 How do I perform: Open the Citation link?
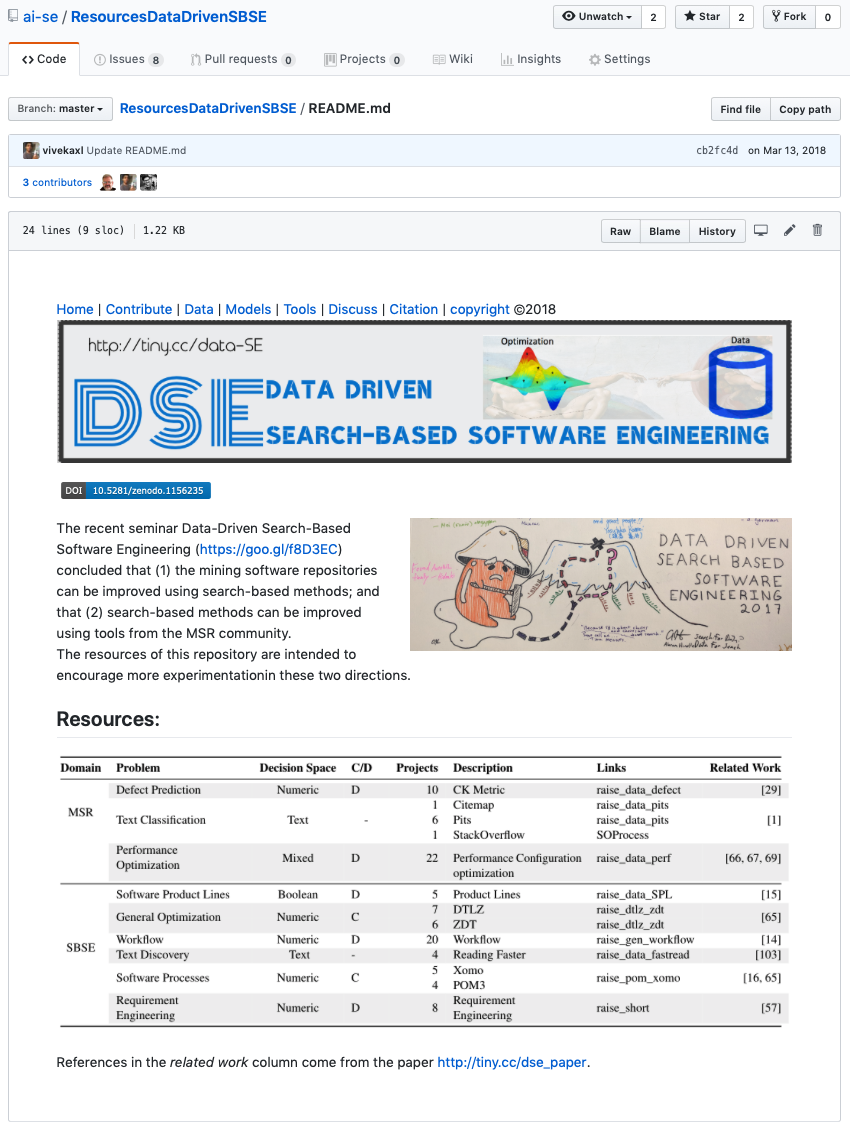tap(414, 309)
